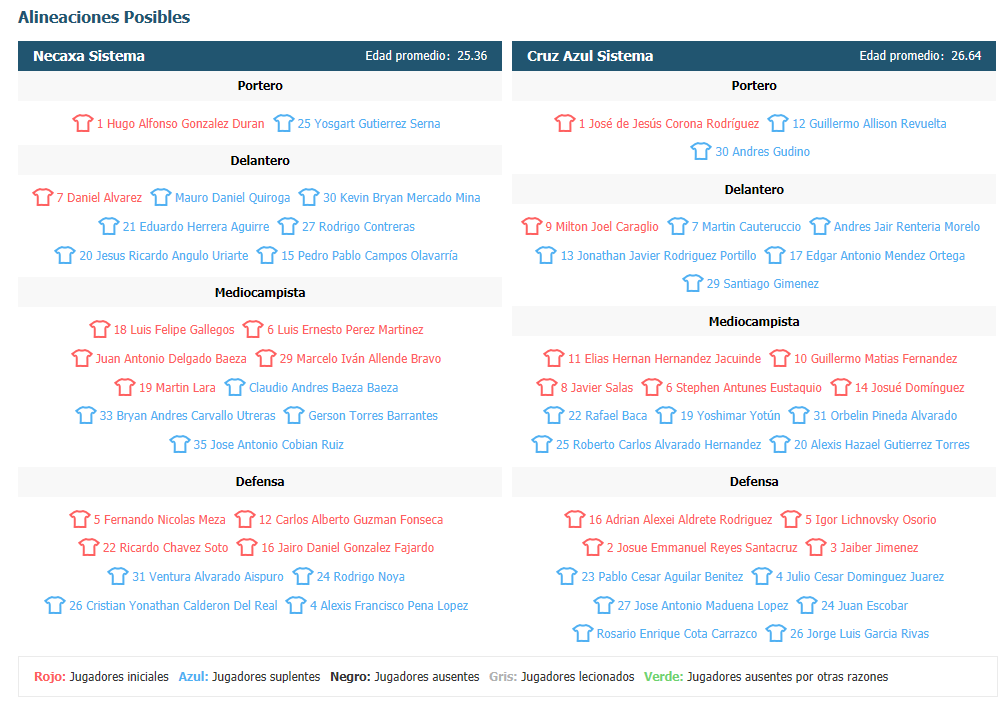Image resolution: width=1008 pixels, height=703 pixels.
Task: Click the blue jersey icon beside Yosgart Gutierrez Serna
Action: [283, 123]
